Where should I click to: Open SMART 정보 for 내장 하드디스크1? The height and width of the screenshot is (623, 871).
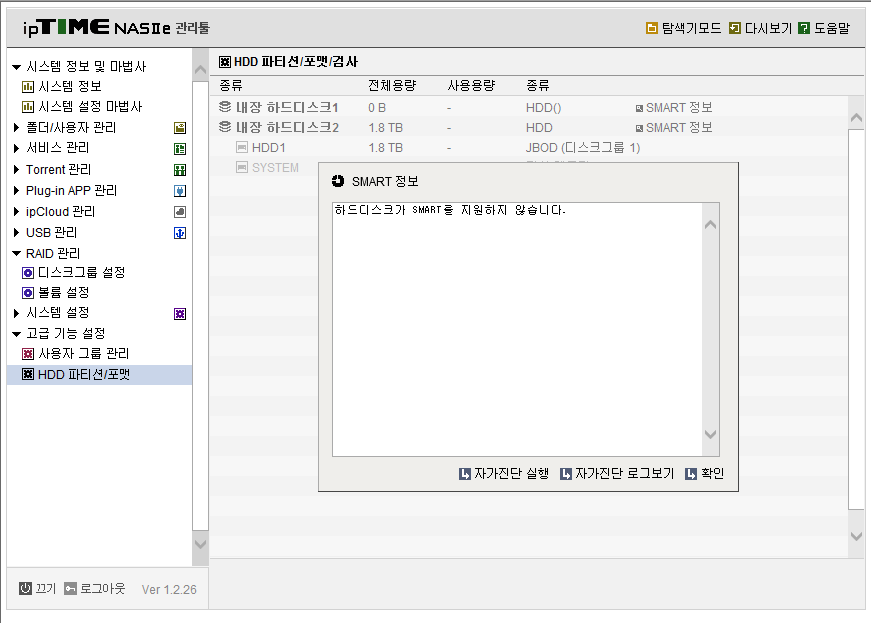(x=674, y=108)
